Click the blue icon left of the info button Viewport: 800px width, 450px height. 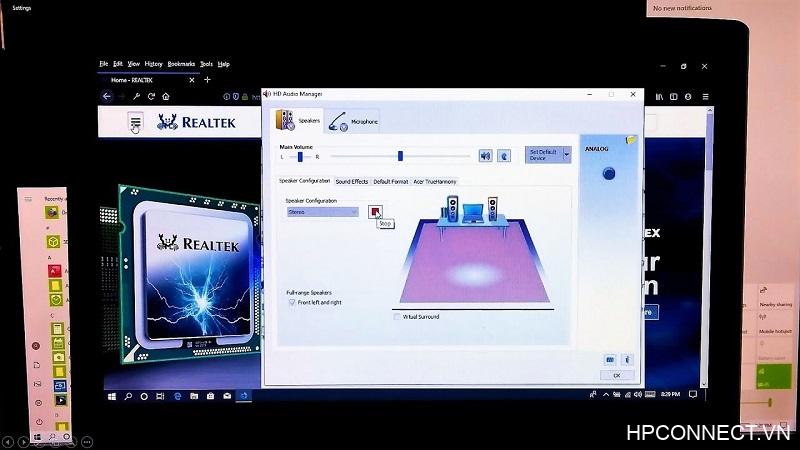pos(610,360)
